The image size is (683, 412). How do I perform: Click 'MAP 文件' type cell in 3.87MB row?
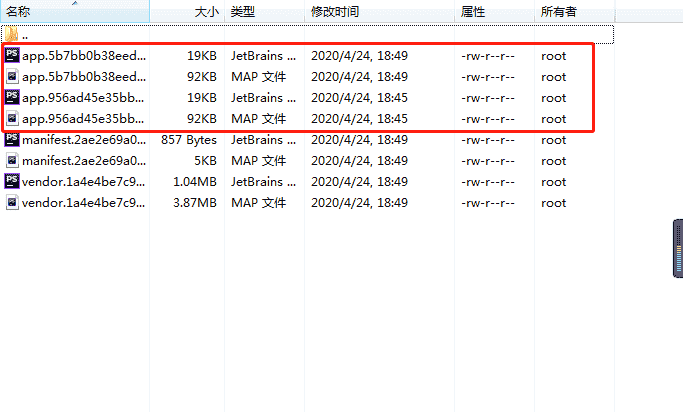(x=258, y=203)
